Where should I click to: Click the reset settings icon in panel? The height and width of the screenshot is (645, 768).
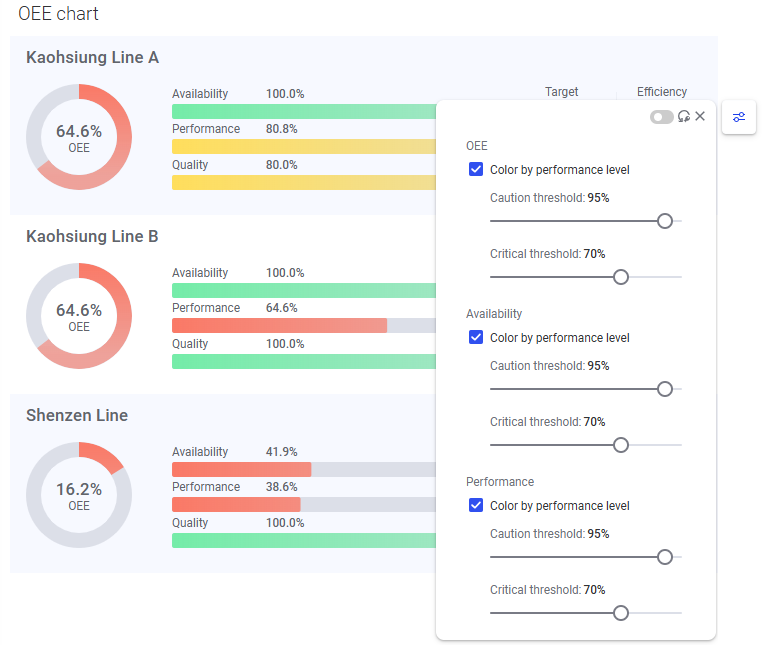684,117
